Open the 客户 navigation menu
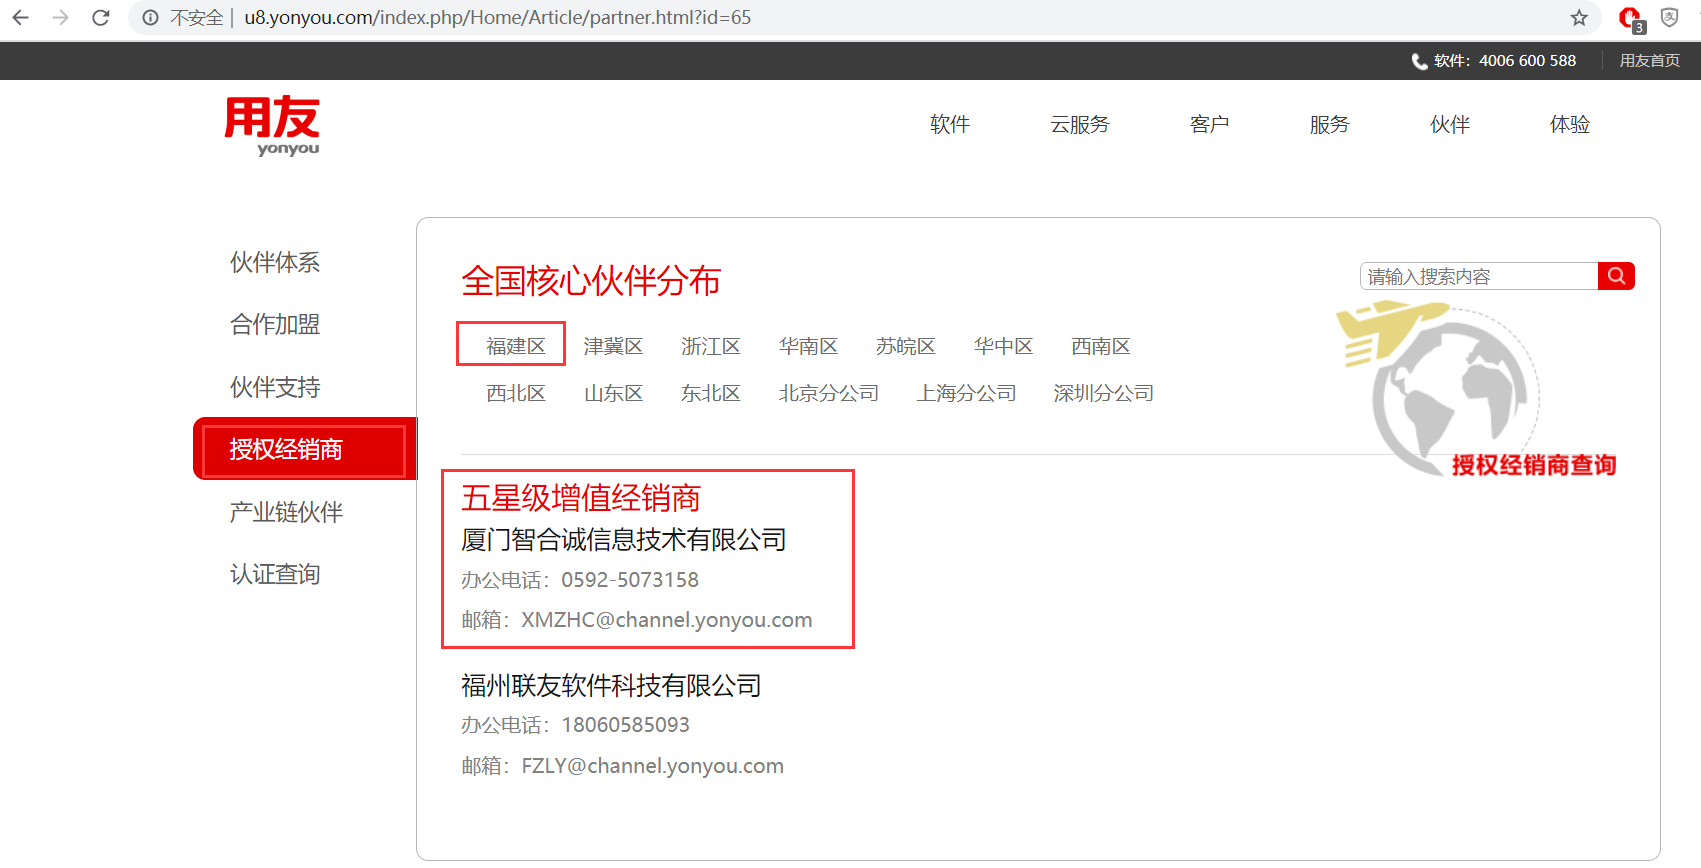Viewport: 1701px width, 868px height. point(1210,124)
